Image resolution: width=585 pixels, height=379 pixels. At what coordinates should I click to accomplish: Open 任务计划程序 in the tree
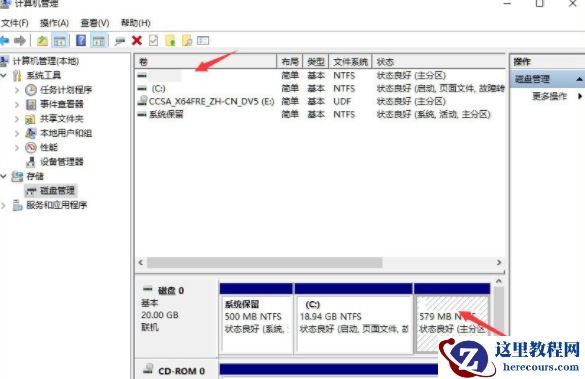(66, 90)
